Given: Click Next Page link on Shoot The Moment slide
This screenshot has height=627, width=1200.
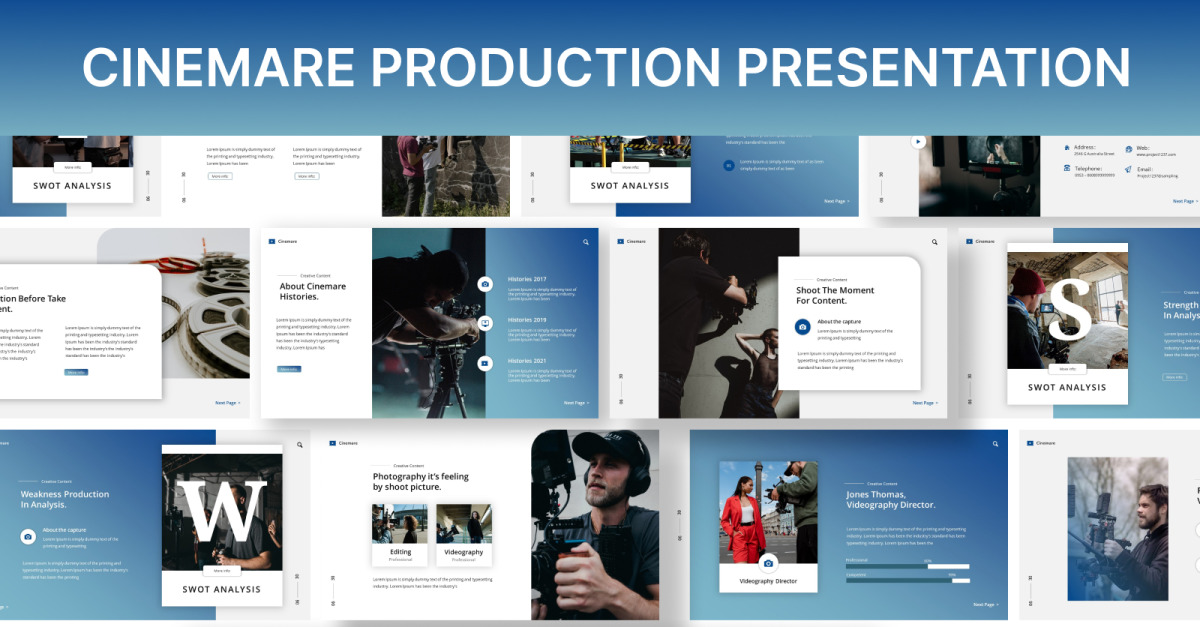Looking at the screenshot, I should pyautogui.click(x=925, y=403).
